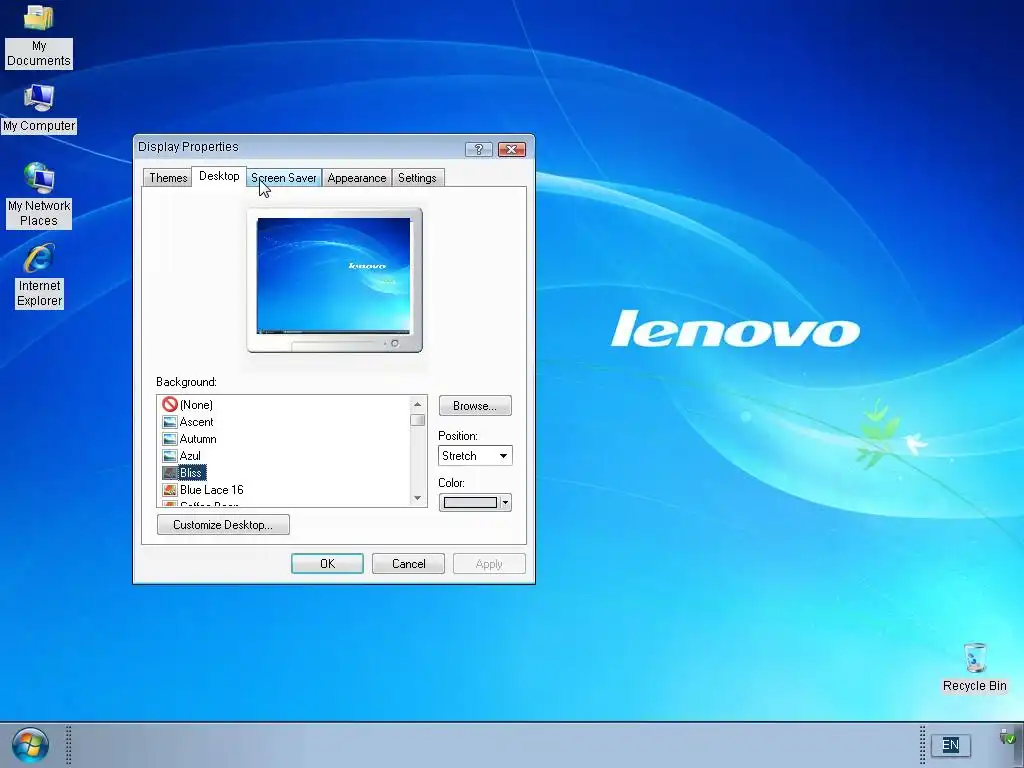Go to the Appearance tab
Image resolution: width=1024 pixels, height=768 pixels.
click(x=357, y=178)
